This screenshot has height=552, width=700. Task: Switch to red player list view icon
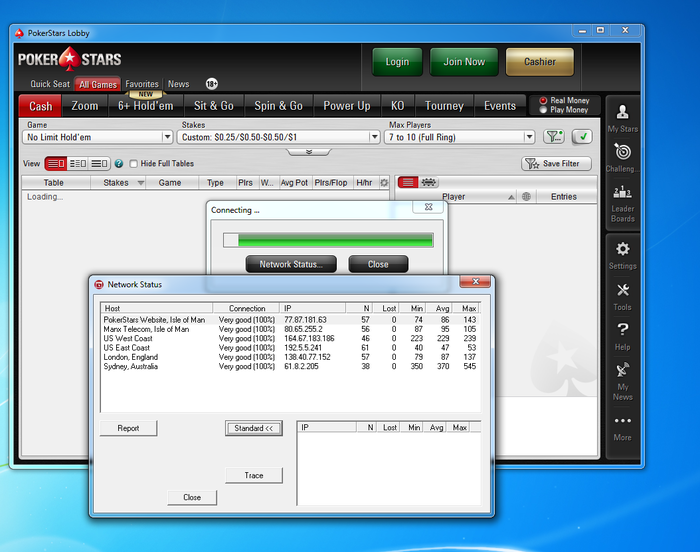408,182
